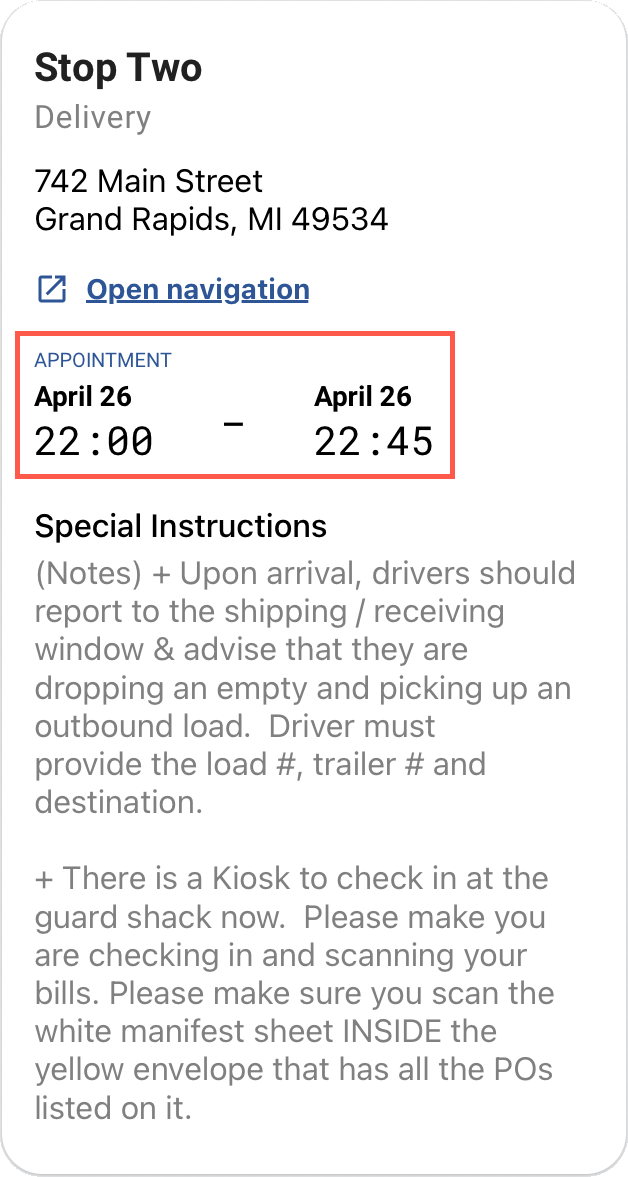Screen dimensions: 628x1177
Task: Select the appointment start date April 26
Action: [83, 396]
